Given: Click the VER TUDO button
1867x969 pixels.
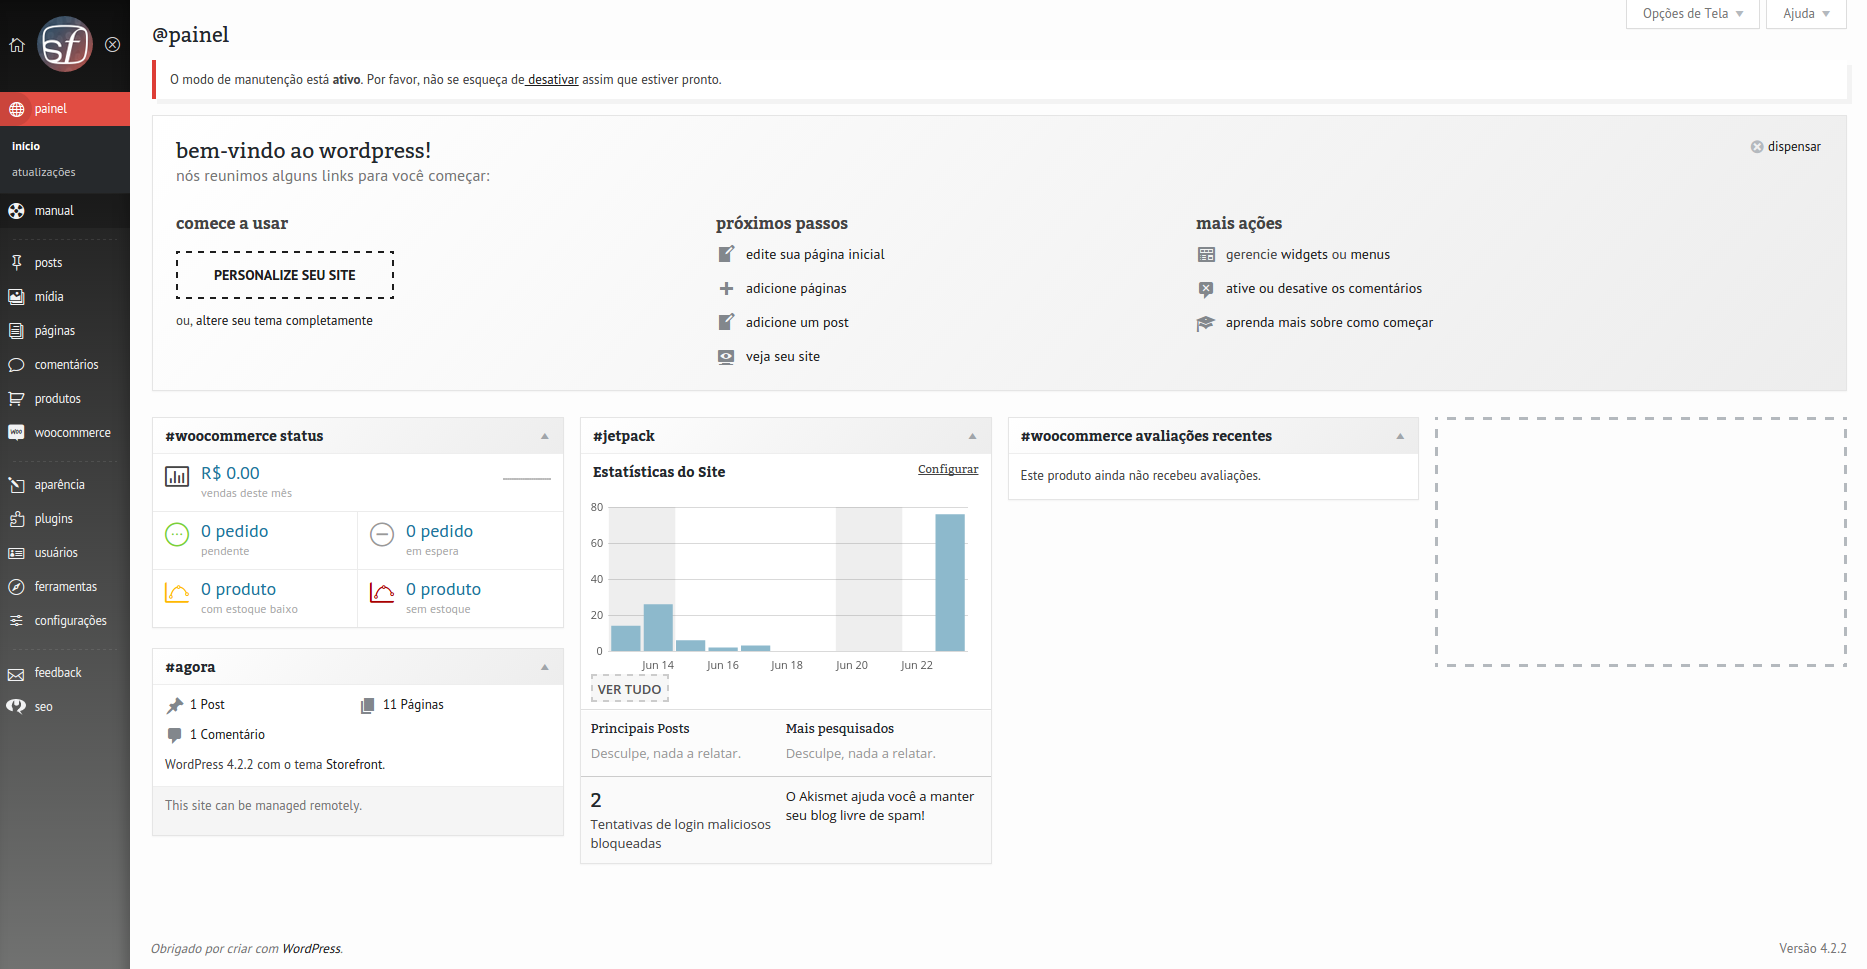Looking at the screenshot, I should (629, 689).
